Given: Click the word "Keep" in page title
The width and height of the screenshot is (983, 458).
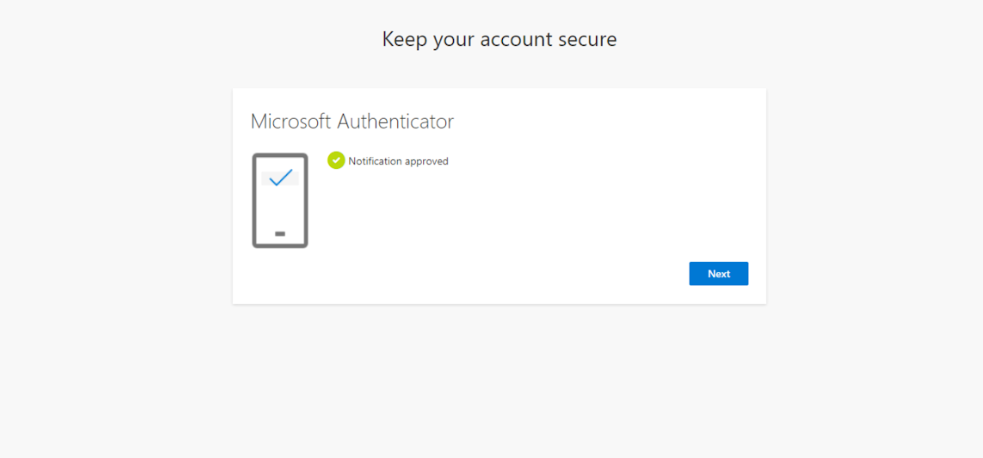Looking at the screenshot, I should click(403, 40).
